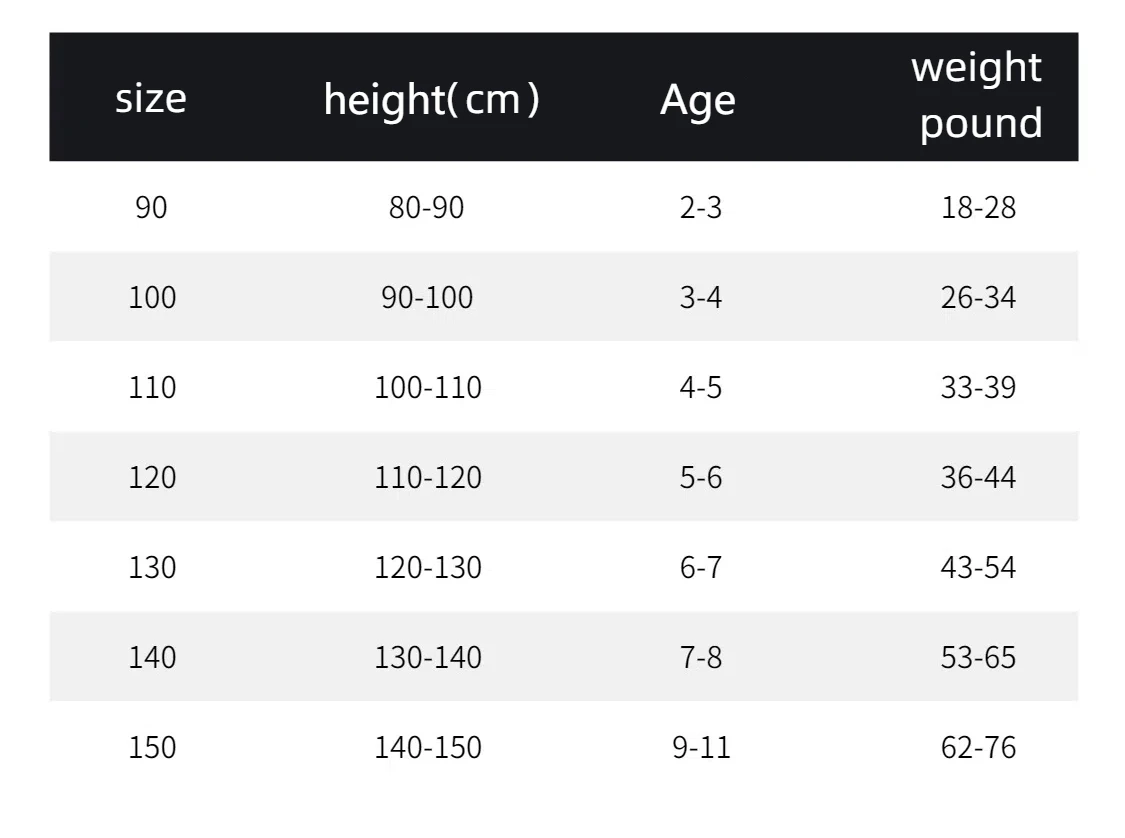Click the 'Age' column header

coord(697,100)
